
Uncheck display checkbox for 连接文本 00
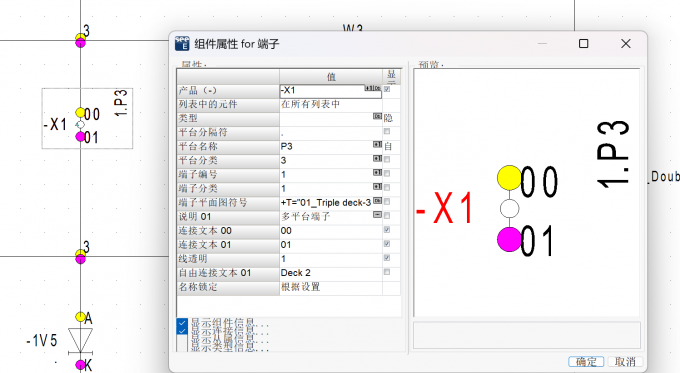point(387,229)
